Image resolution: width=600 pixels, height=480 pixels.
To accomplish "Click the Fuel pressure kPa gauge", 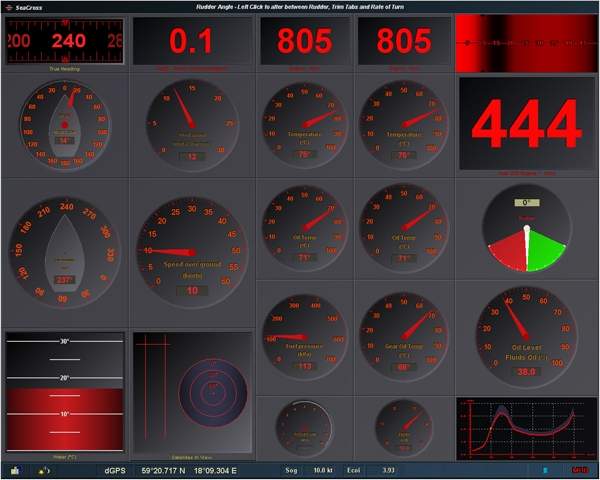I will [x=304, y=335].
